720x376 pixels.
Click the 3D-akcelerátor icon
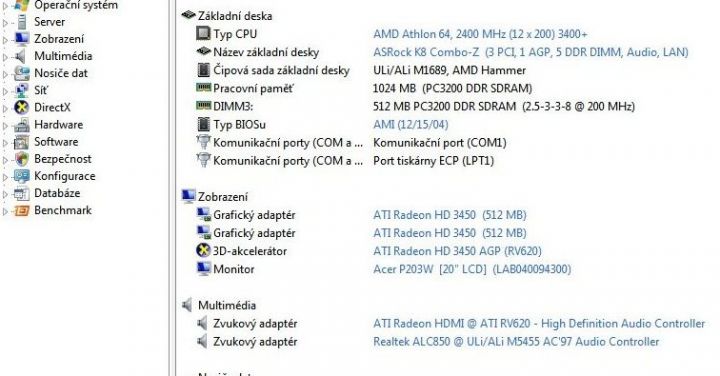pos(203,251)
